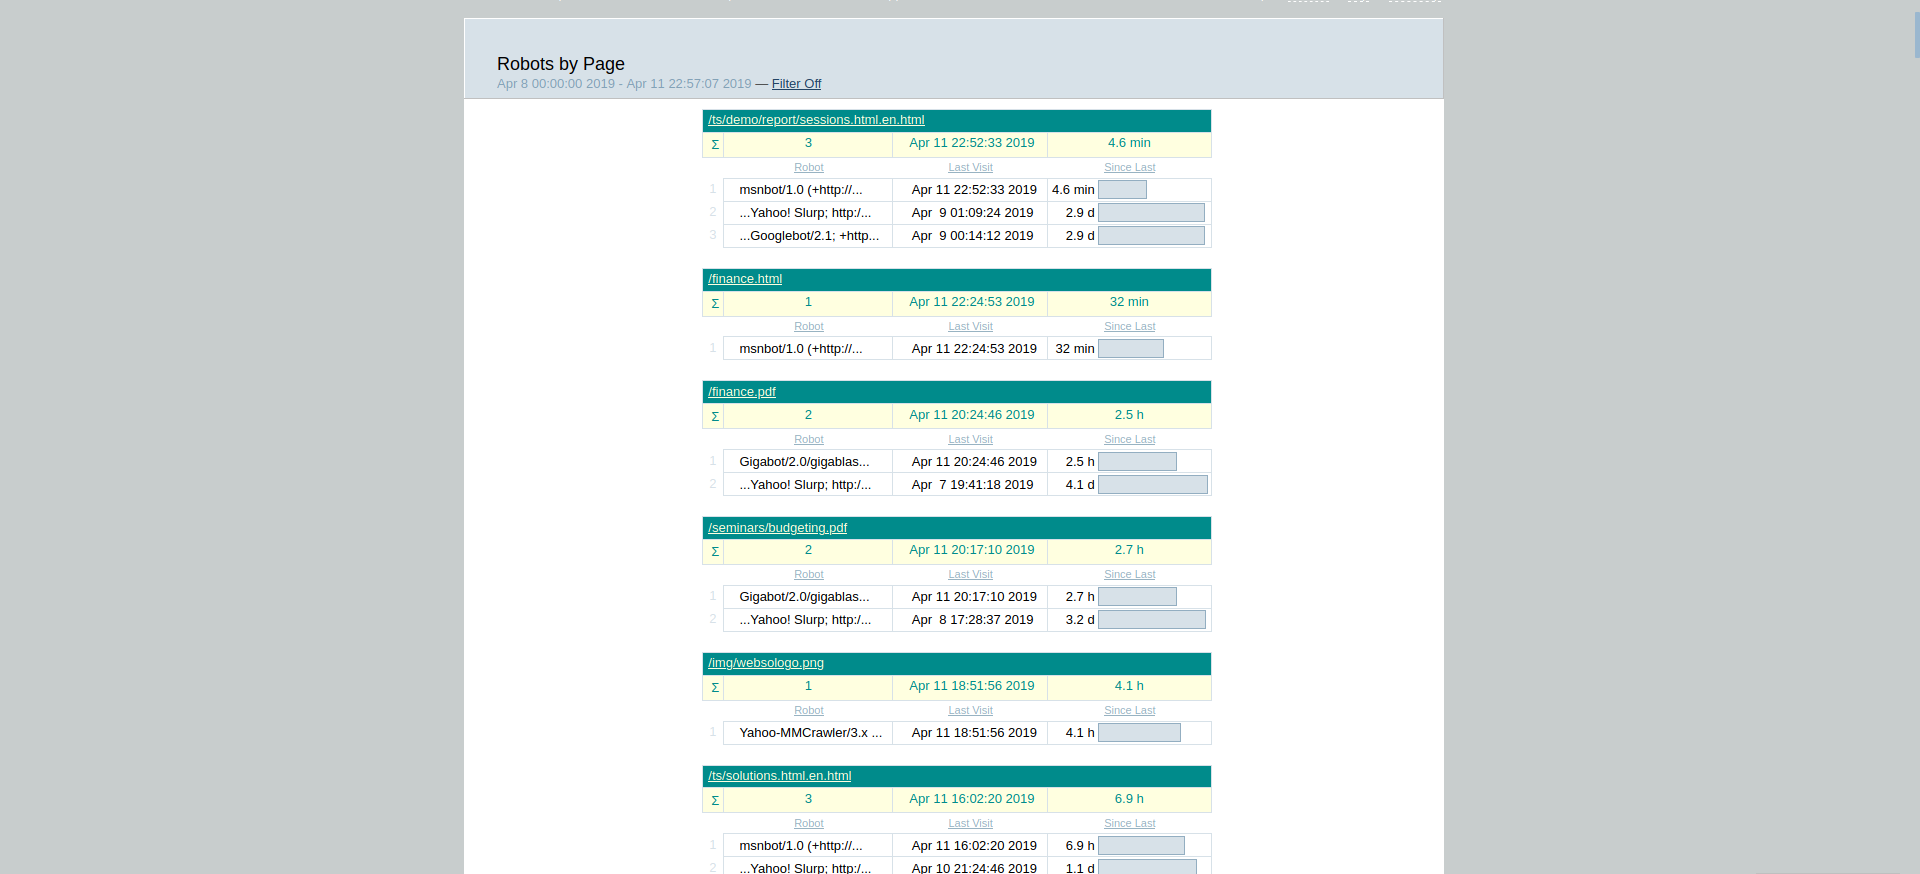Viewport: 1920px width, 874px height.
Task: Click the sigma icon in the /finance.pdf summary row
Action: point(714,416)
